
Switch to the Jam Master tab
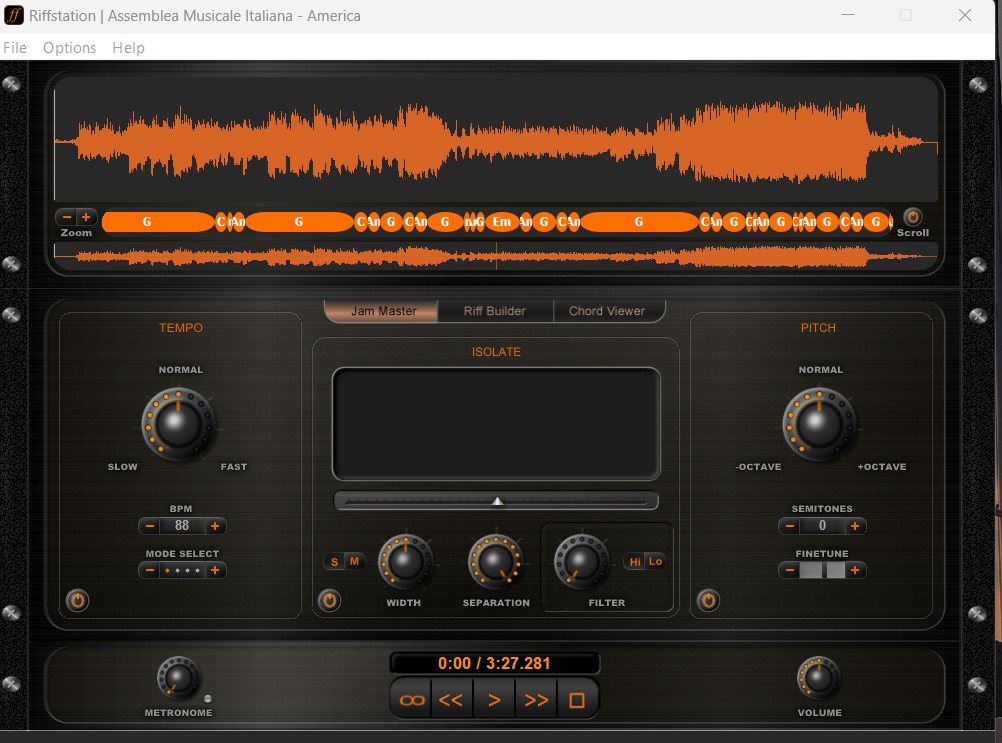(x=382, y=311)
